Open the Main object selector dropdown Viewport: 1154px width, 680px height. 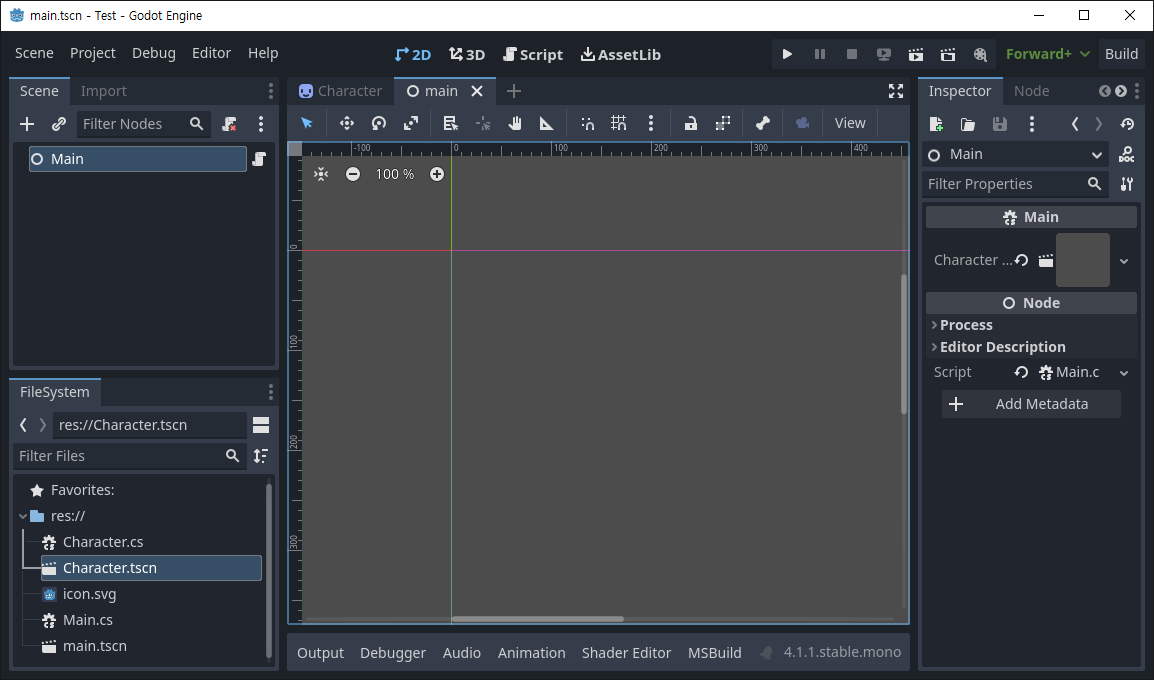(x=1016, y=155)
